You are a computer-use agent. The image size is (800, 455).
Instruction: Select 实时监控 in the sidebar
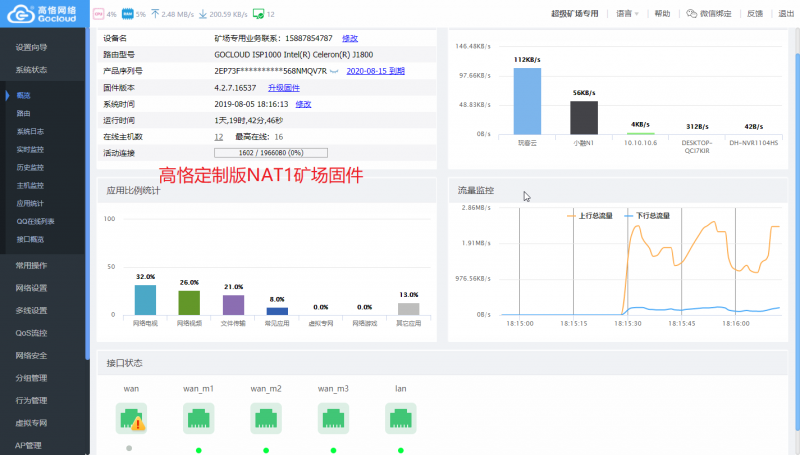pos(30,149)
